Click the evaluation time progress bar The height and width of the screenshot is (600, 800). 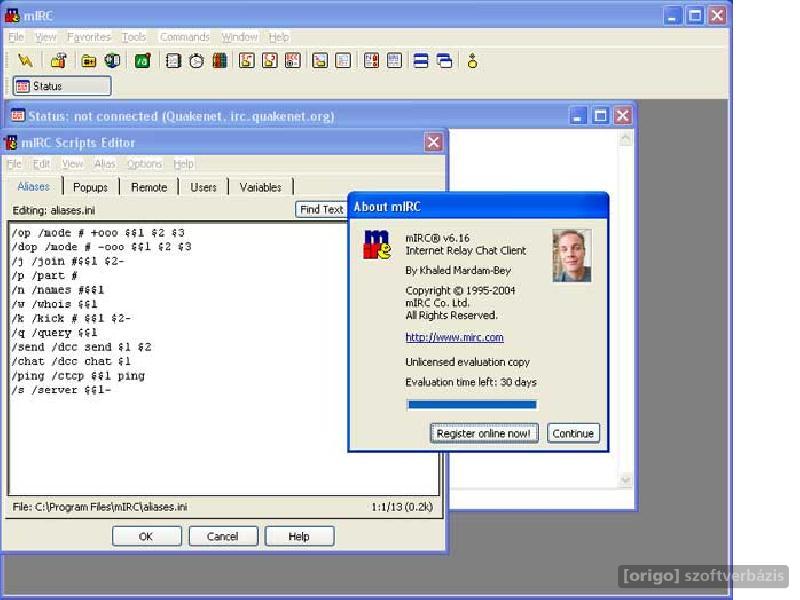pos(471,405)
